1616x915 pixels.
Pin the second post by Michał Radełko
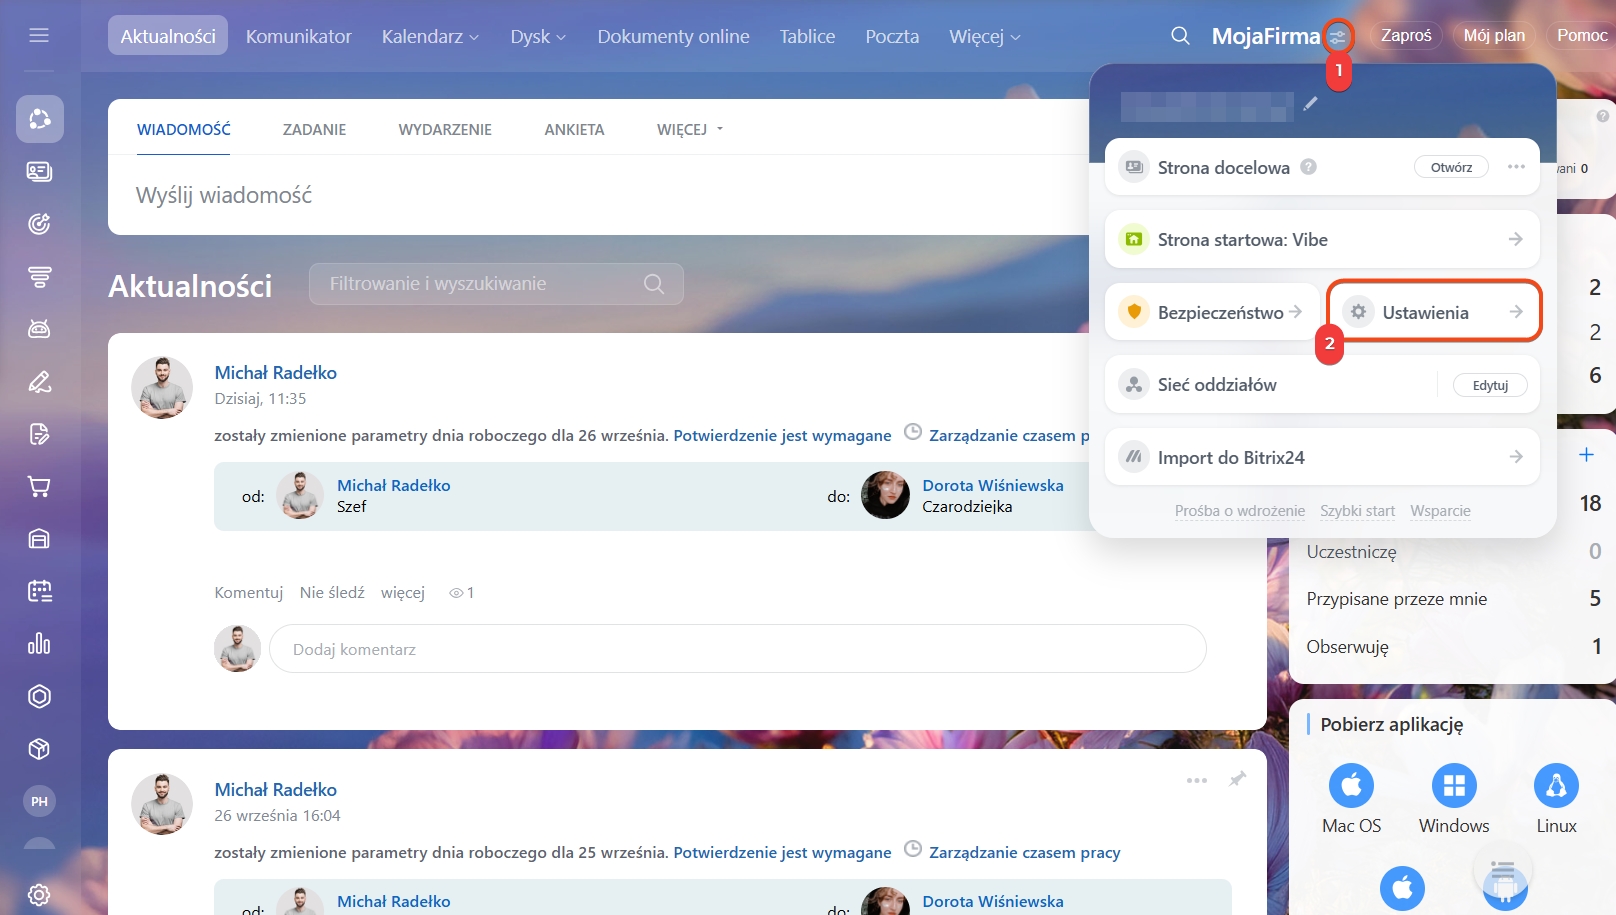[x=1238, y=779]
